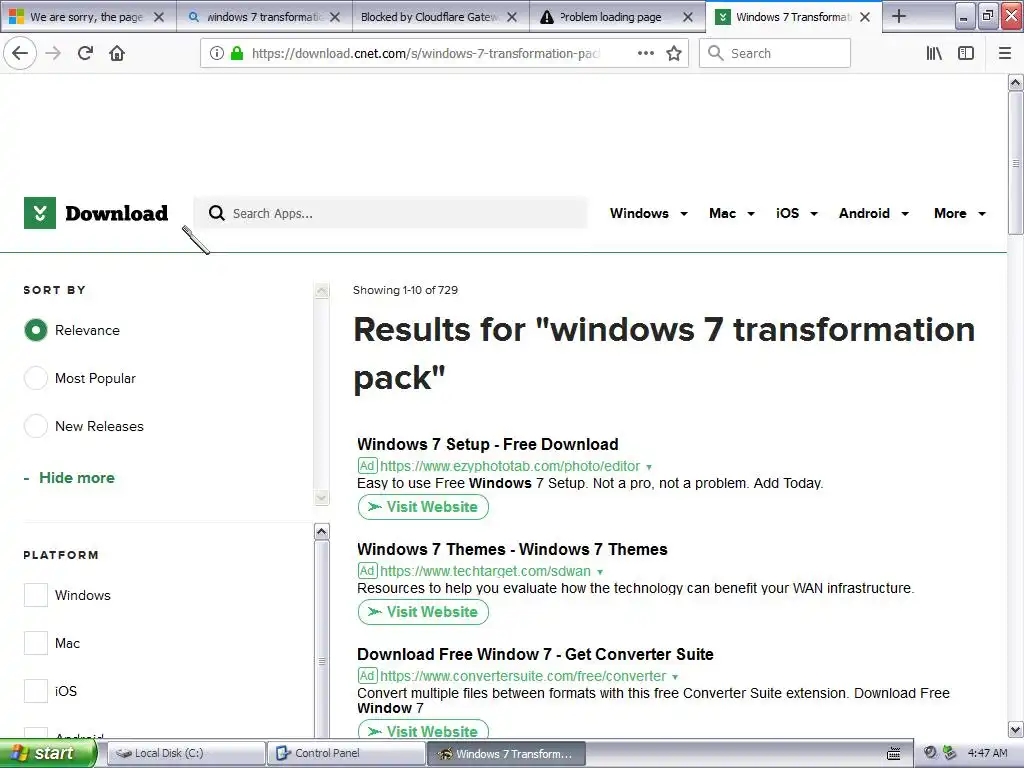Open the Firefox hamburger menu
The height and width of the screenshot is (768, 1024).
(1005, 53)
